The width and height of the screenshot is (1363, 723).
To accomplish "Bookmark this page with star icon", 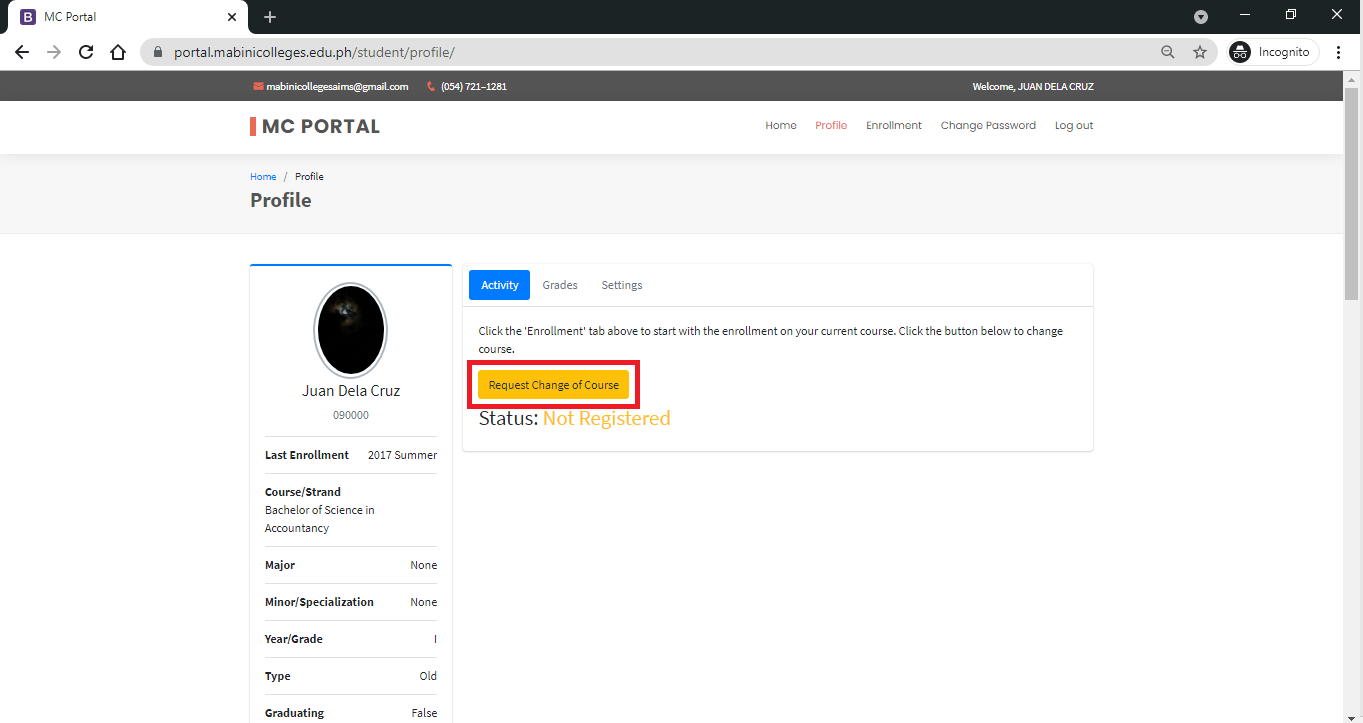I will pyautogui.click(x=1199, y=52).
